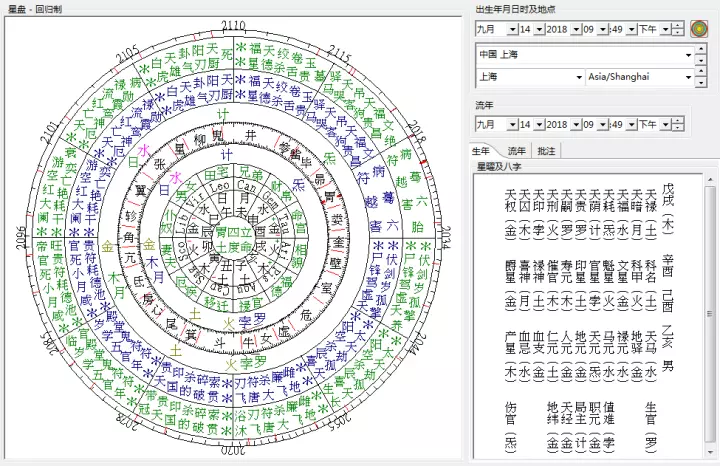Open birth day dropdown showing 14
This screenshot has height=466, width=720.
click(540, 30)
